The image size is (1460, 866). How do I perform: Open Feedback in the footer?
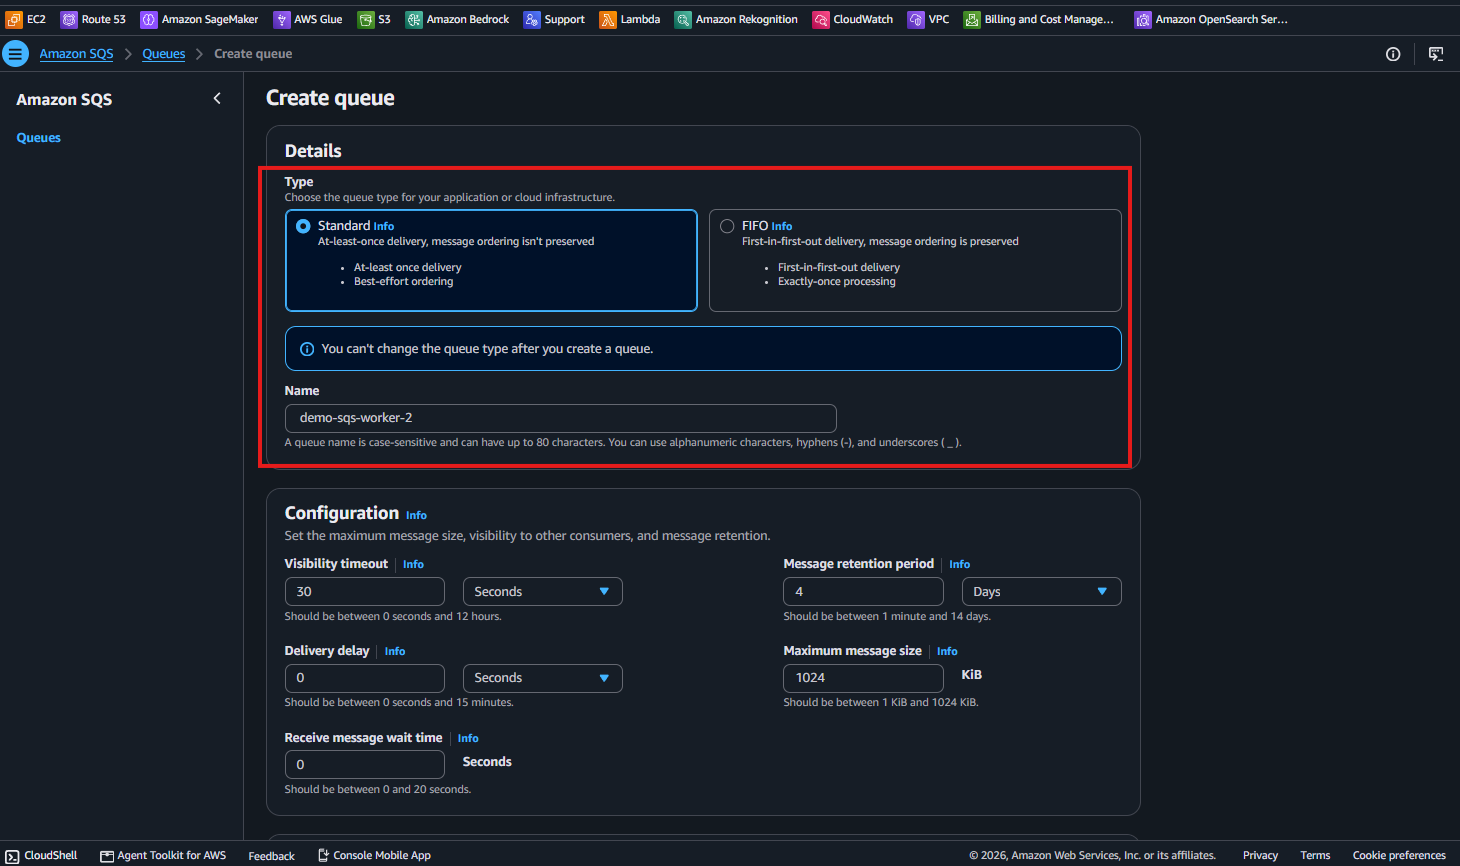pyautogui.click(x=271, y=856)
